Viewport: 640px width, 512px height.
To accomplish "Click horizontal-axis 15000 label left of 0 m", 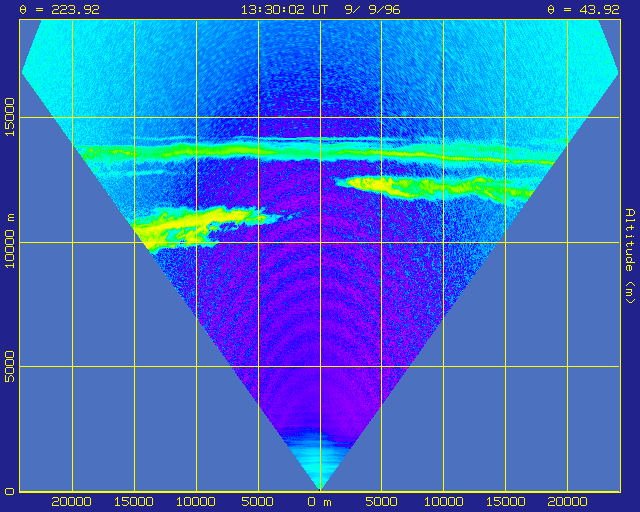I will 133,502.
